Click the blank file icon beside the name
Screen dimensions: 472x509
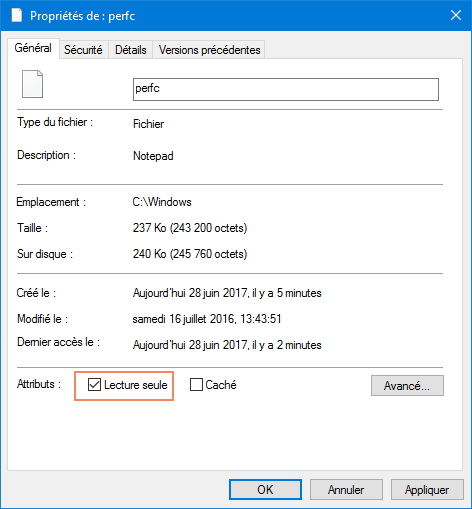point(32,84)
